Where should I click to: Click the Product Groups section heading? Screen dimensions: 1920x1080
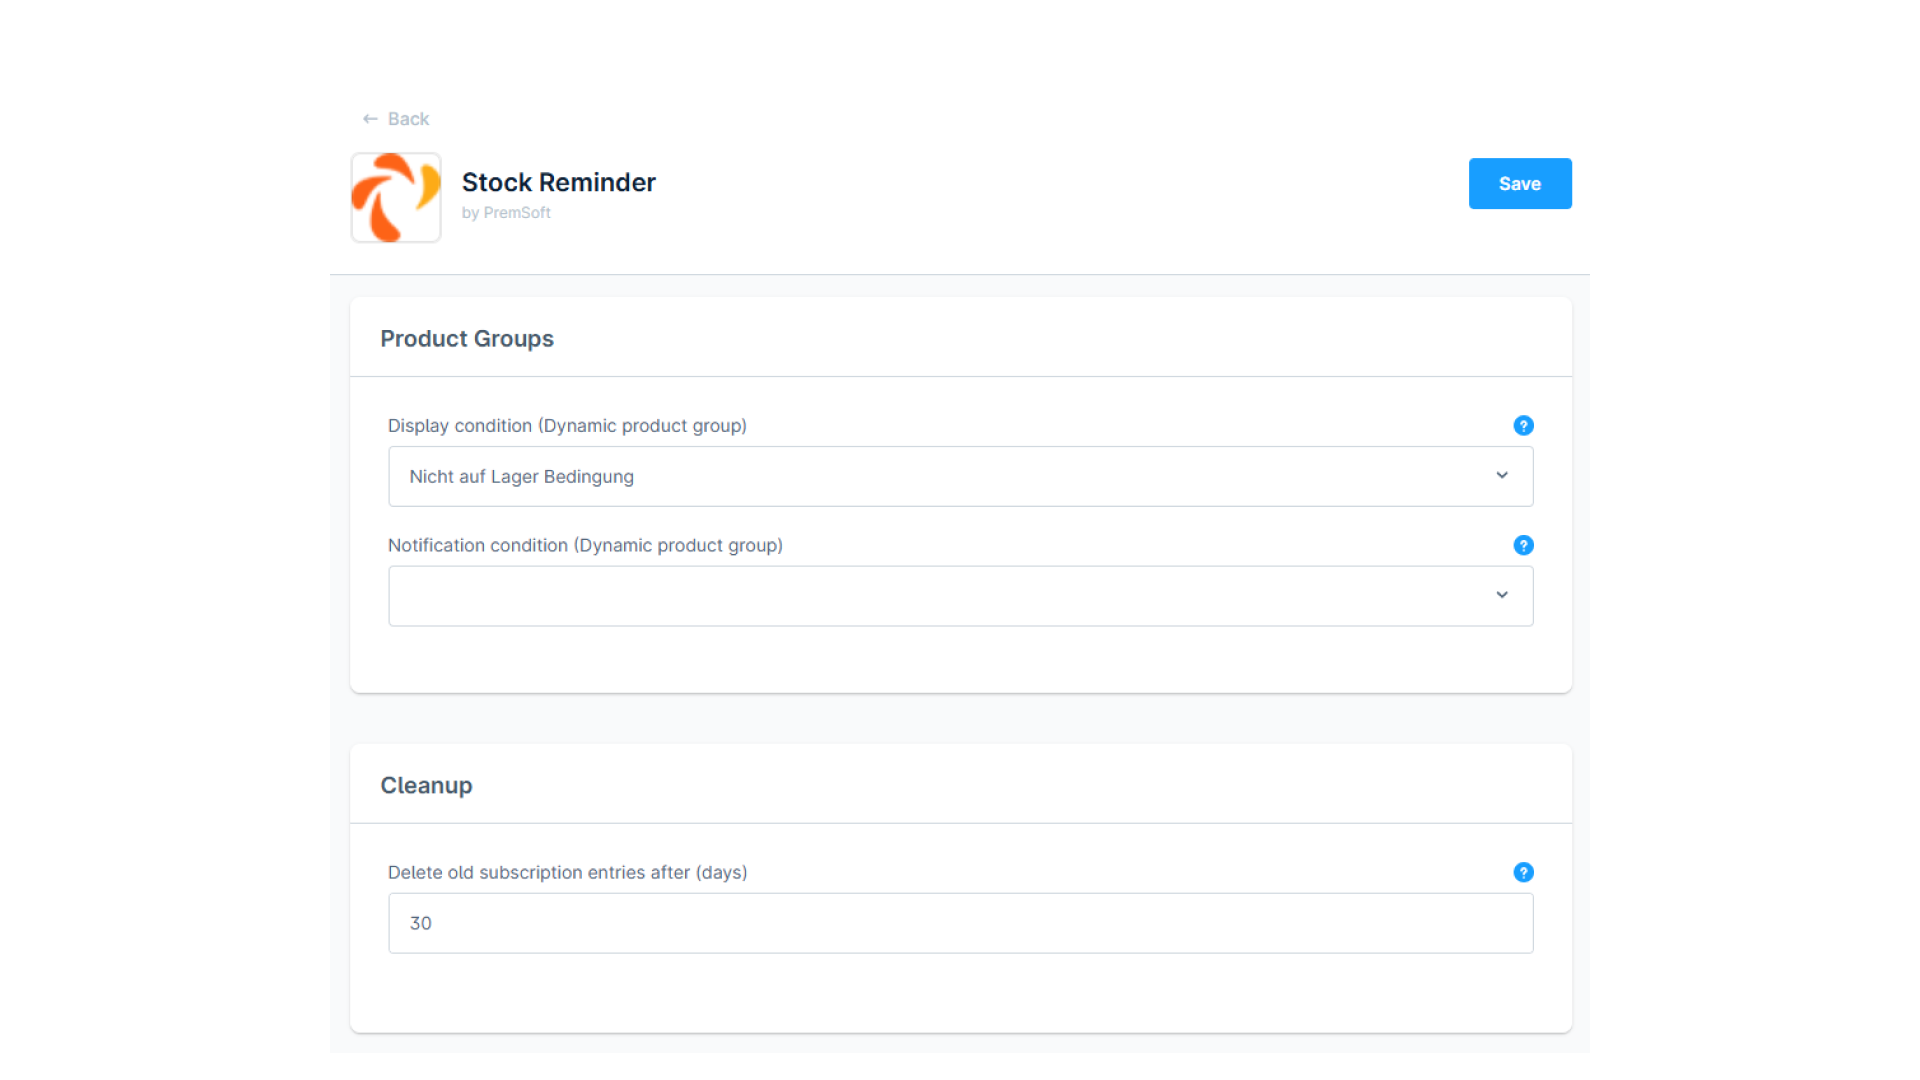pos(466,339)
